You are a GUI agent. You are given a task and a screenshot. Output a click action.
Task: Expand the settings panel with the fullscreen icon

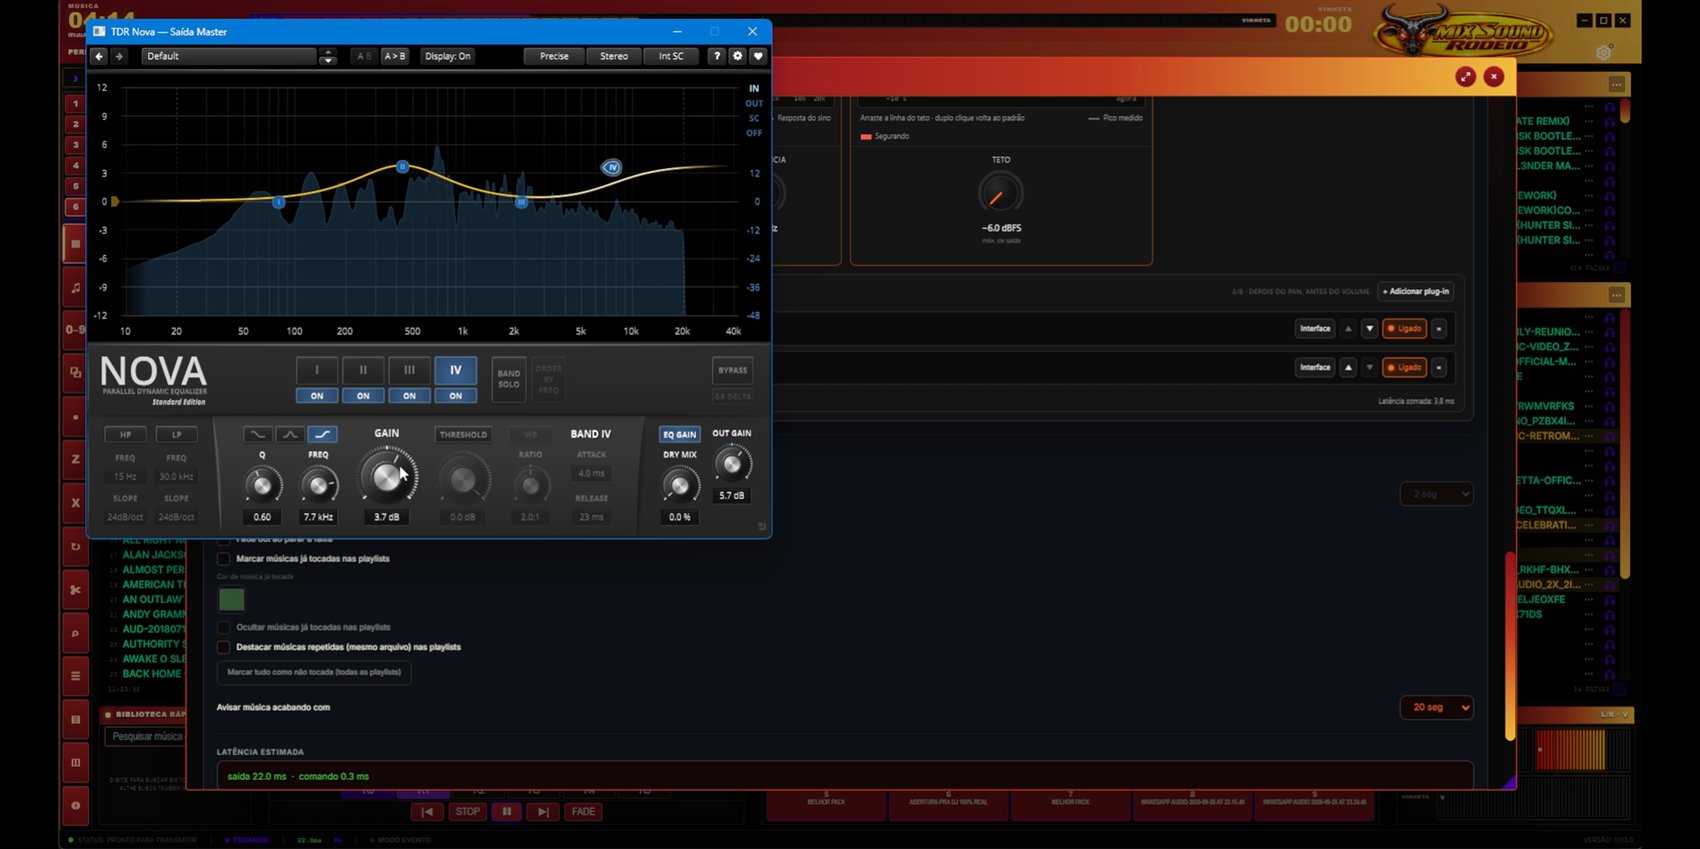pos(1465,77)
